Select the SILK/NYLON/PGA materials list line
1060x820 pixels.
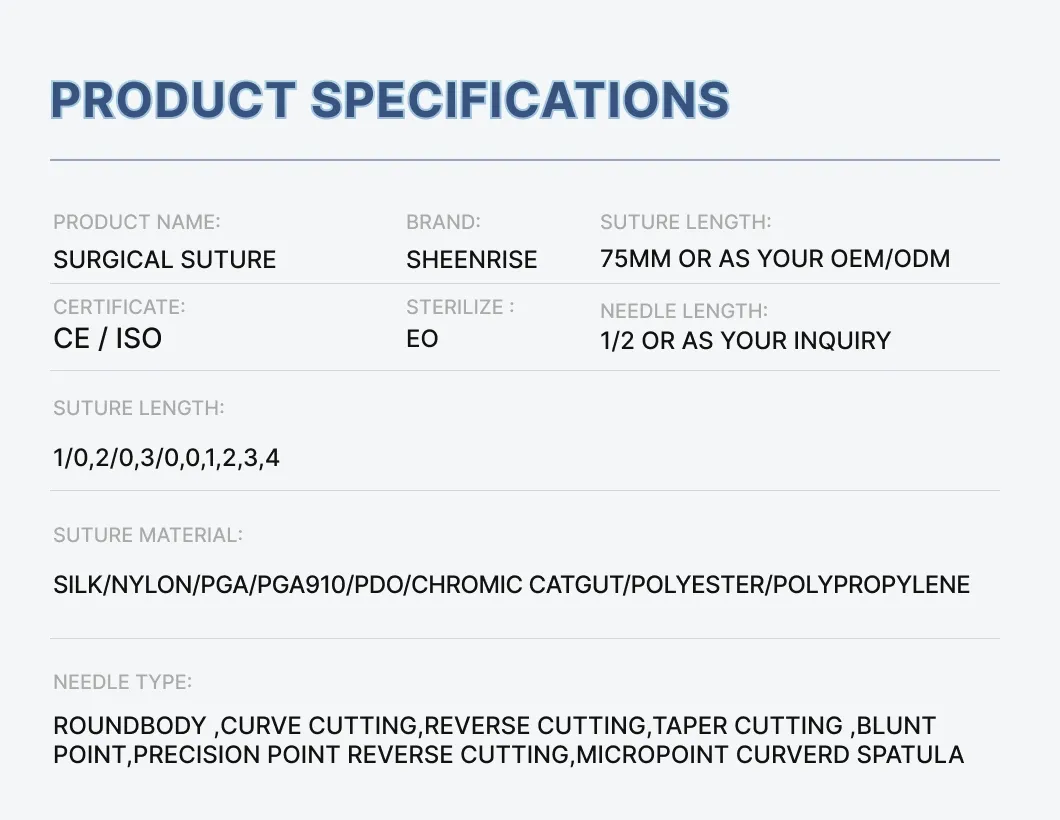click(x=512, y=585)
